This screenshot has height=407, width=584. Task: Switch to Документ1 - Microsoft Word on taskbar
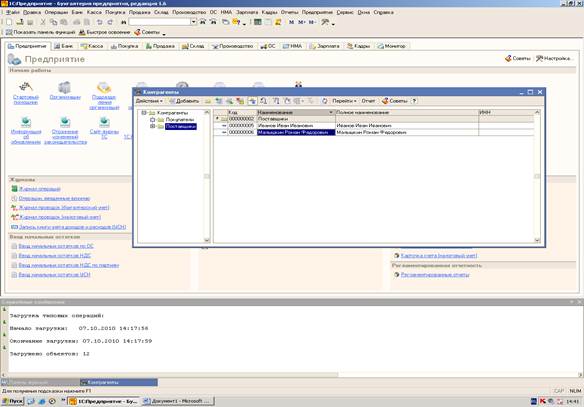click(178, 401)
